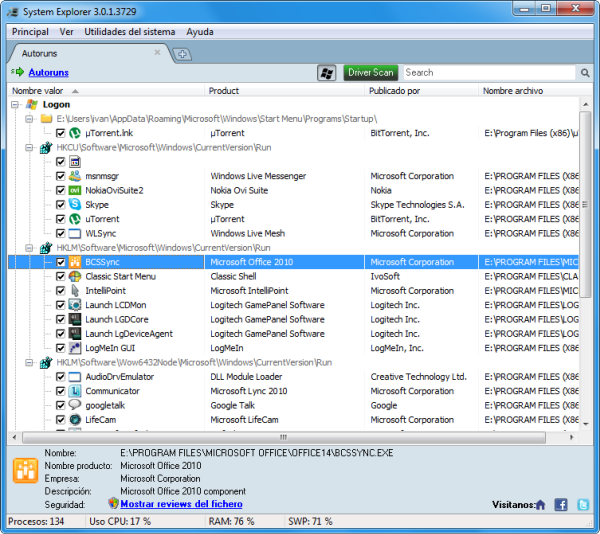Click the Search input field

click(489, 73)
